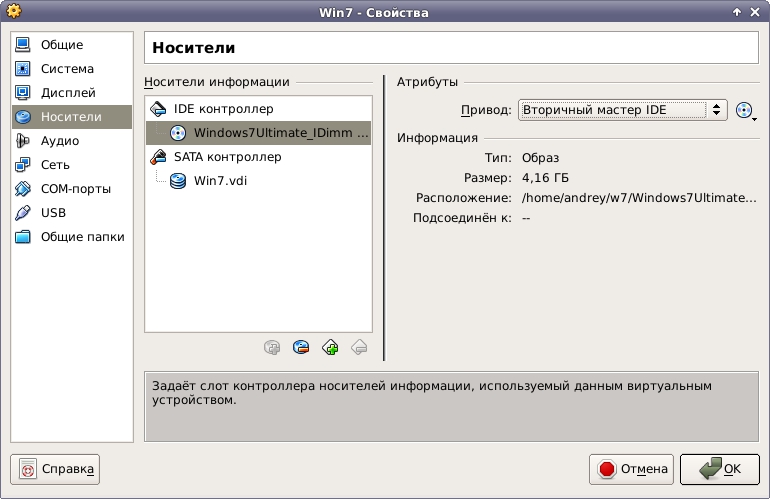770x499 pixels.
Task: Open the choose virtual CD image menu
Action: (x=745, y=111)
